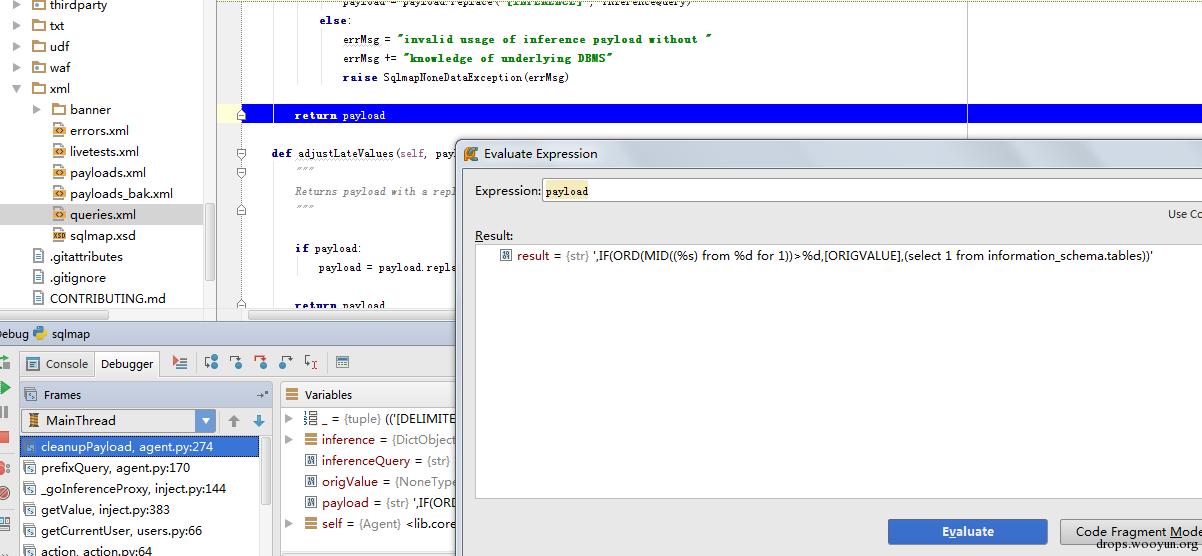Viewport: 1202px width, 556px height.
Task: Click Show Execution Point icon
Action: tap(180, 363)
